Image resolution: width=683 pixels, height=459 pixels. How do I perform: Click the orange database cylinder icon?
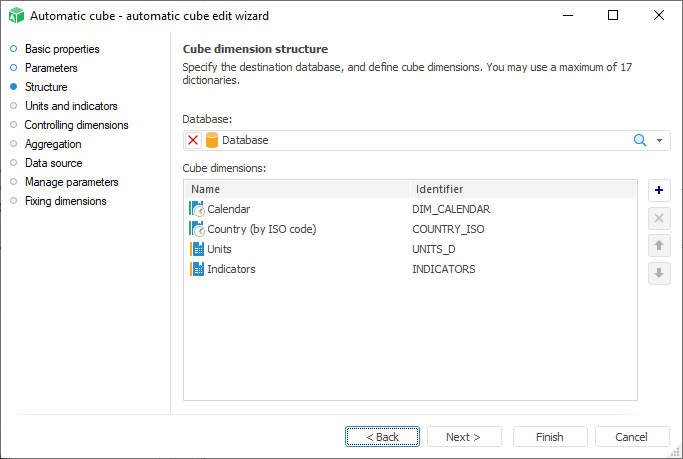(212, 140)
